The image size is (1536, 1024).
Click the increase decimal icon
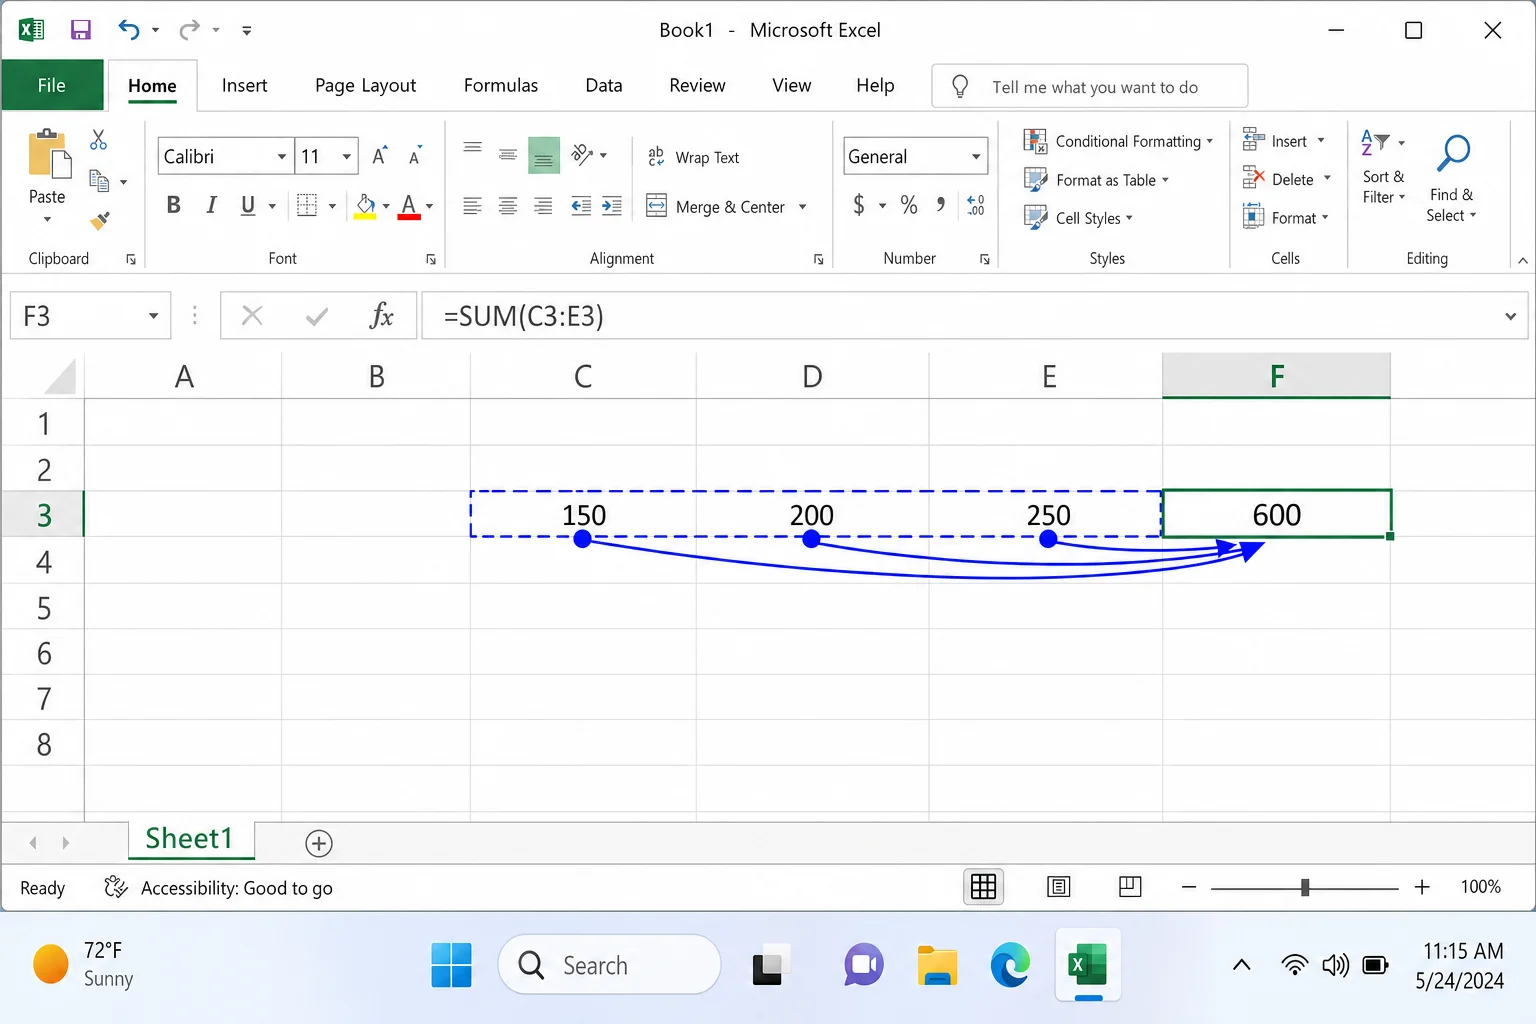pos(976,205)
